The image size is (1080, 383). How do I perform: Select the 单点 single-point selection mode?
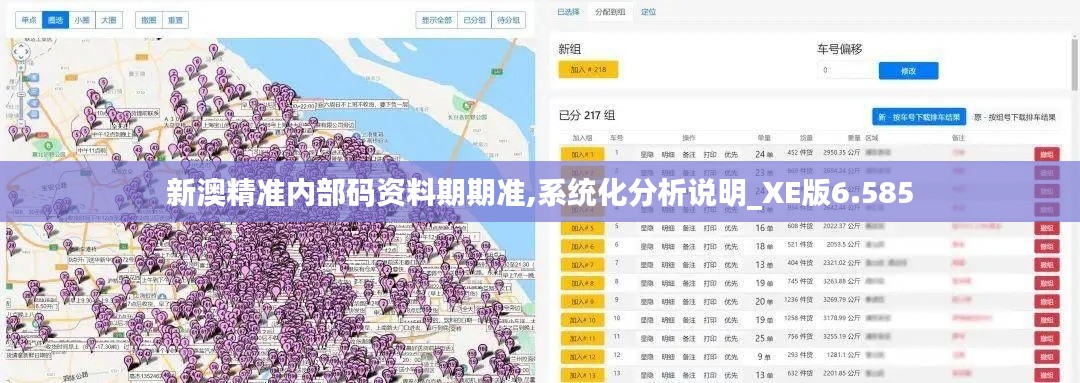(x=29, y=21)
